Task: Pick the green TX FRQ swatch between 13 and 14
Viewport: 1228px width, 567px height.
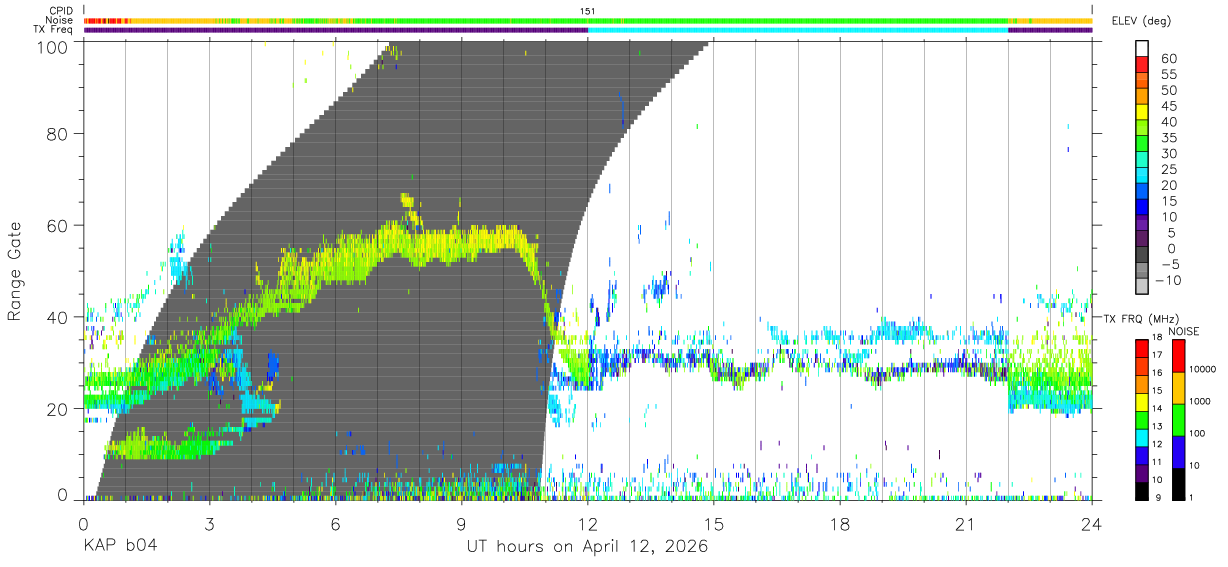Action: (x=1142, y=419)
